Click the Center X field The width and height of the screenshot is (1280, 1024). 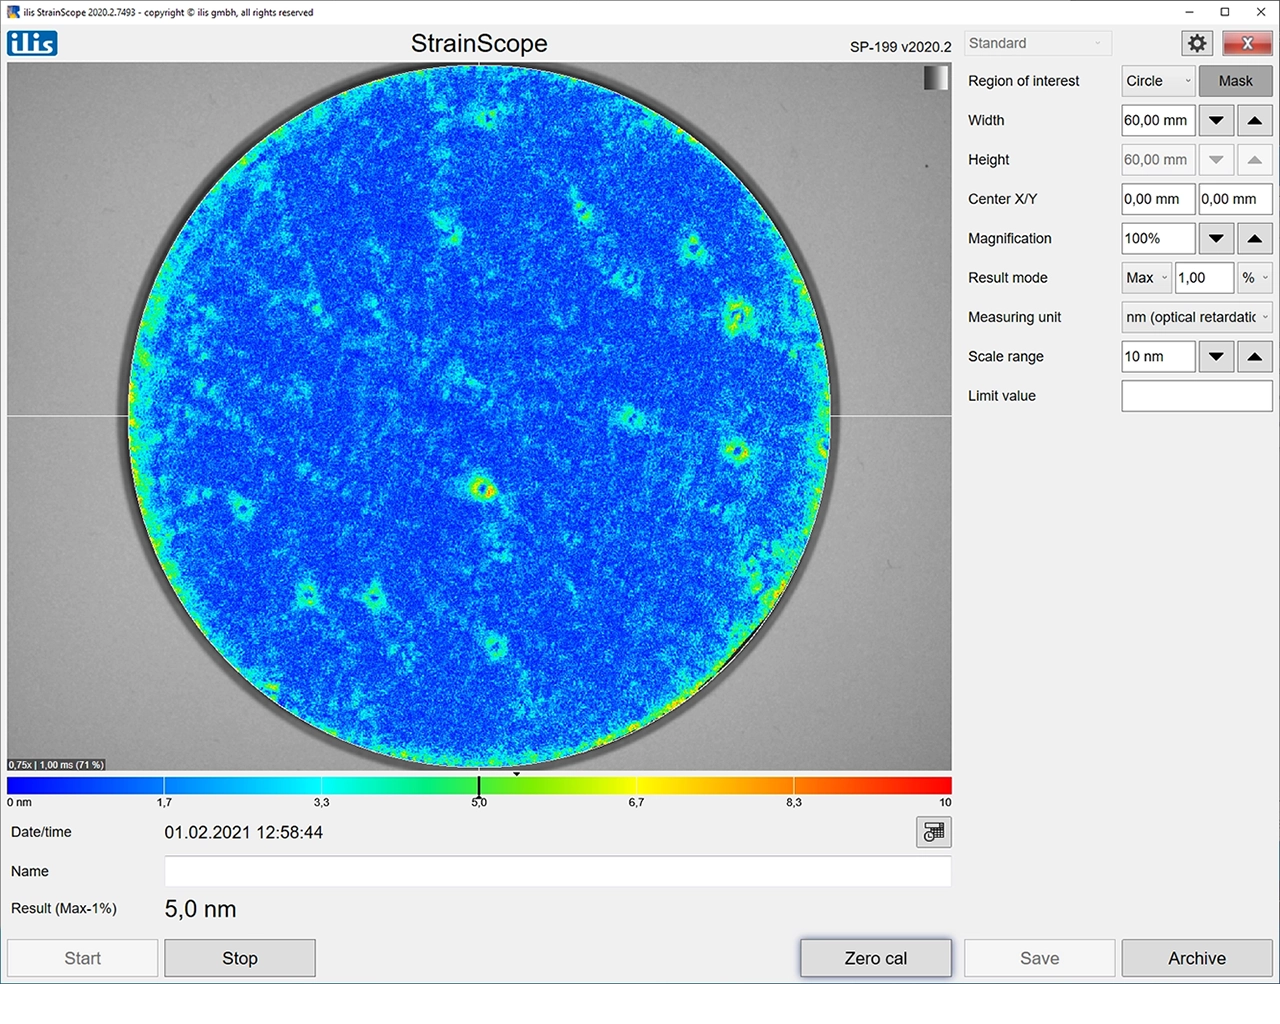click(1158, 199)
